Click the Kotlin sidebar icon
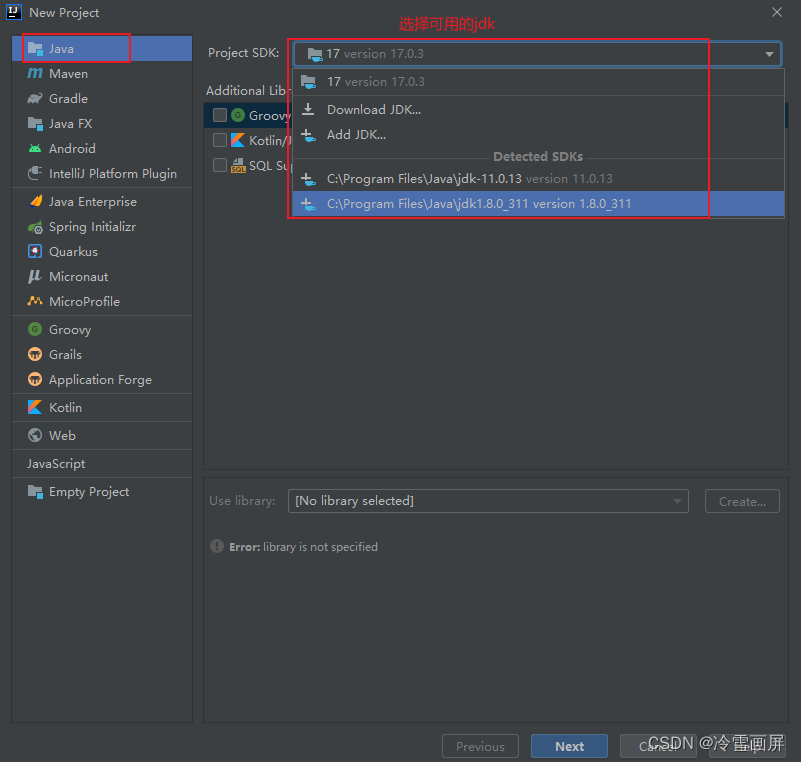Screen dimensions: 801x762 pos(35,408)
